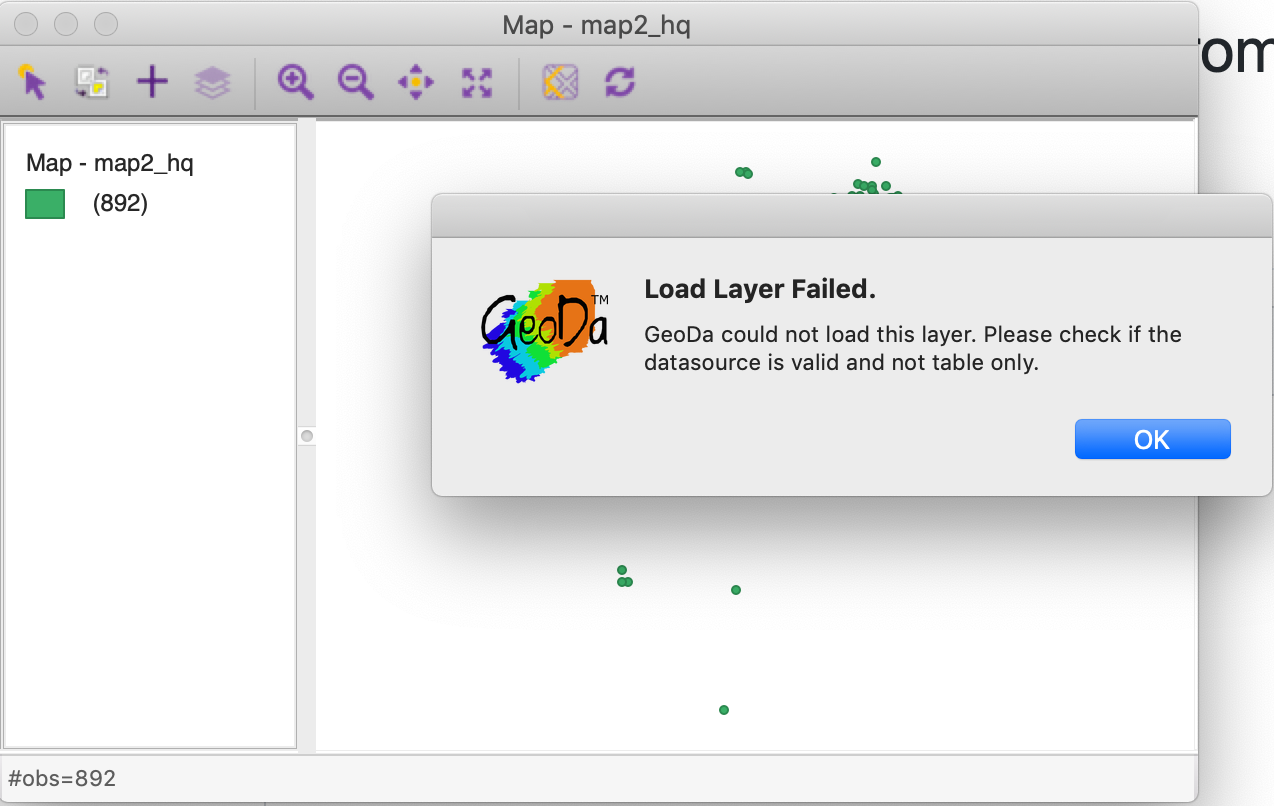Click the Map - map2_hq window title bar

tap(596, 25)
